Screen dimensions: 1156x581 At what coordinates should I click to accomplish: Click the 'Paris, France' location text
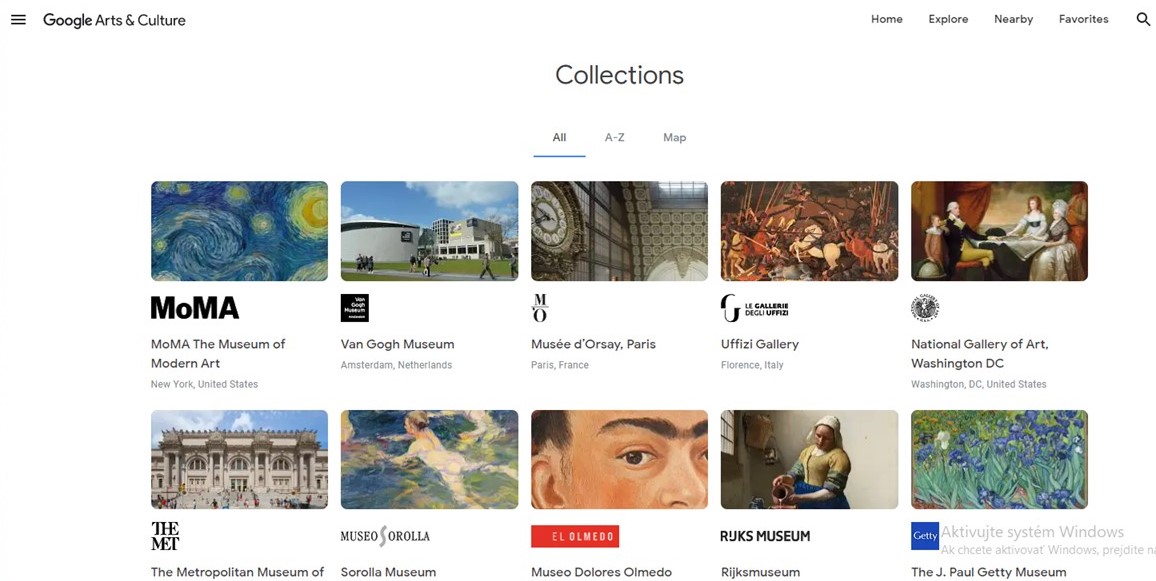click(560, 365)
